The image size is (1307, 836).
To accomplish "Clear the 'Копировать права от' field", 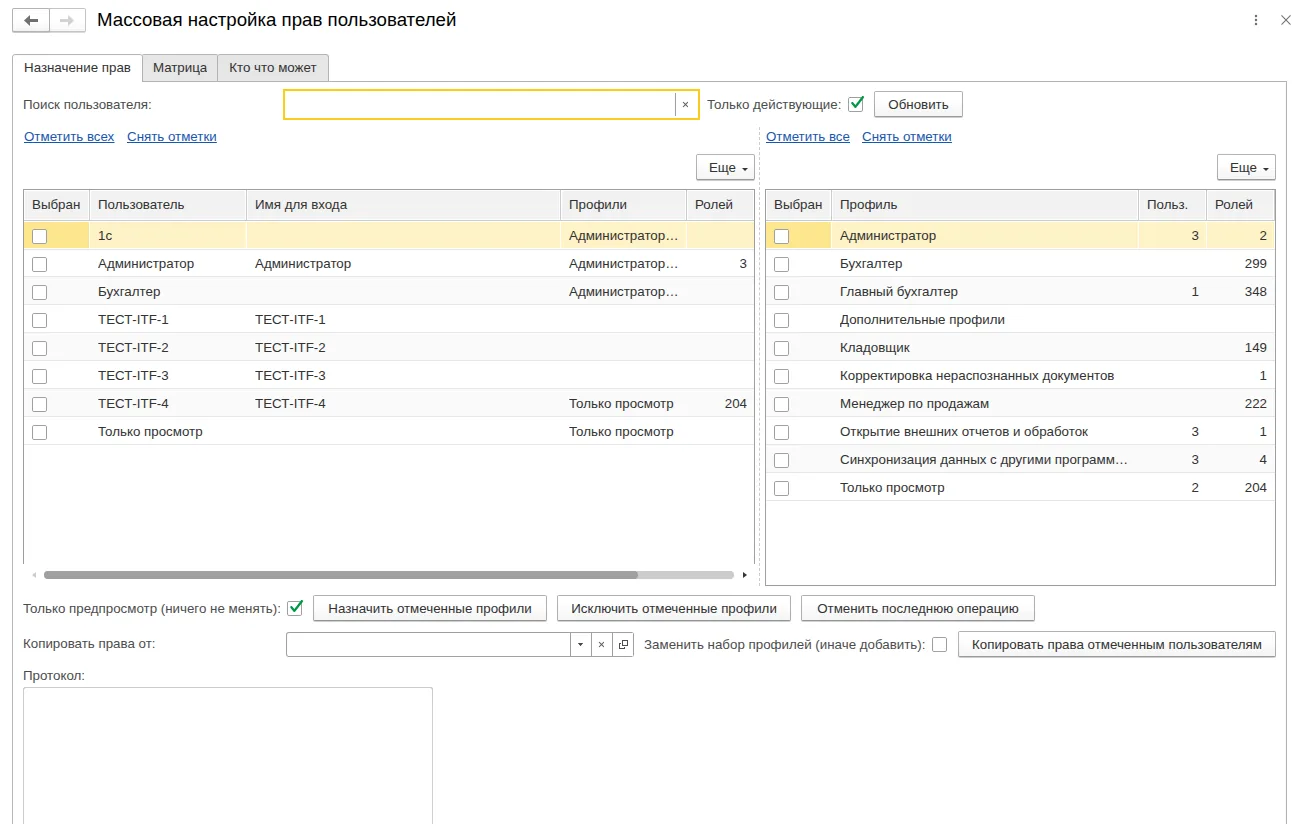I will pos(601,645).
